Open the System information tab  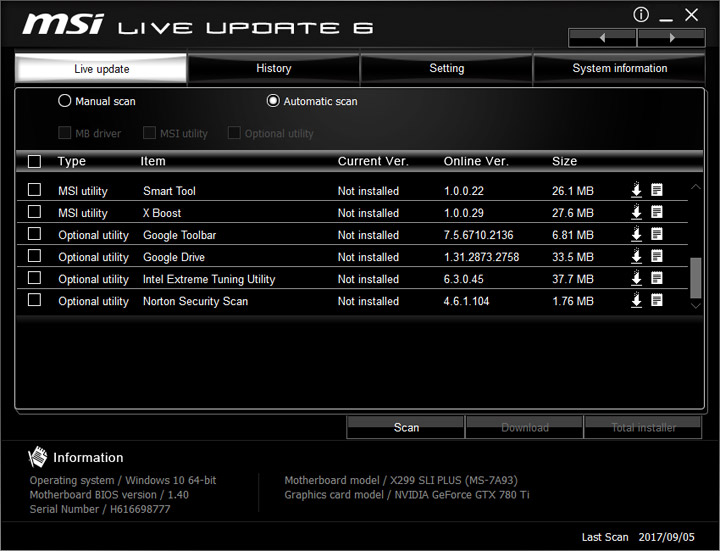[619, 68]
